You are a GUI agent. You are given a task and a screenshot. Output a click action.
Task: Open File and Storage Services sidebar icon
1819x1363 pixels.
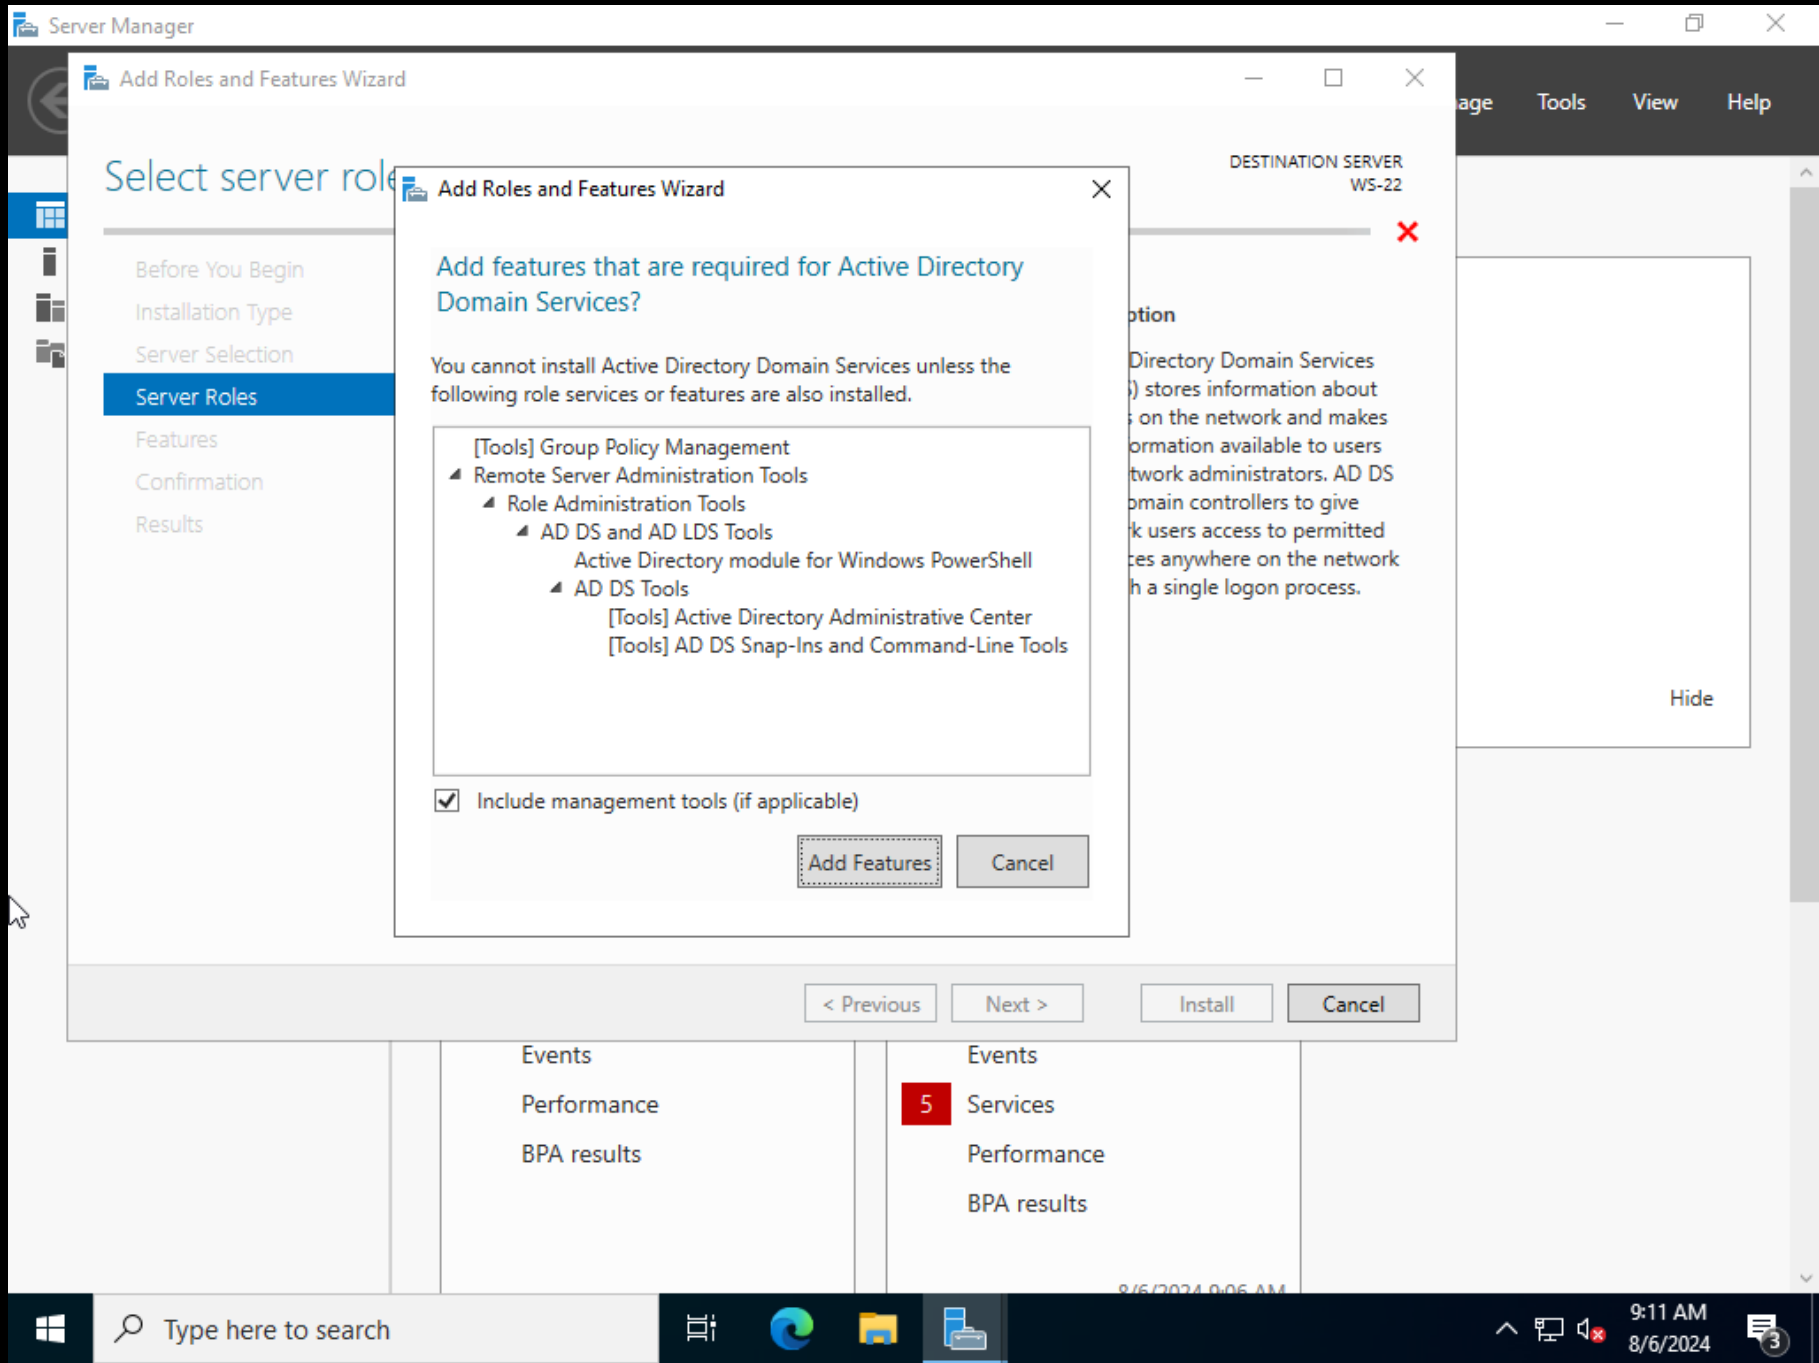[x=50, y=353]
